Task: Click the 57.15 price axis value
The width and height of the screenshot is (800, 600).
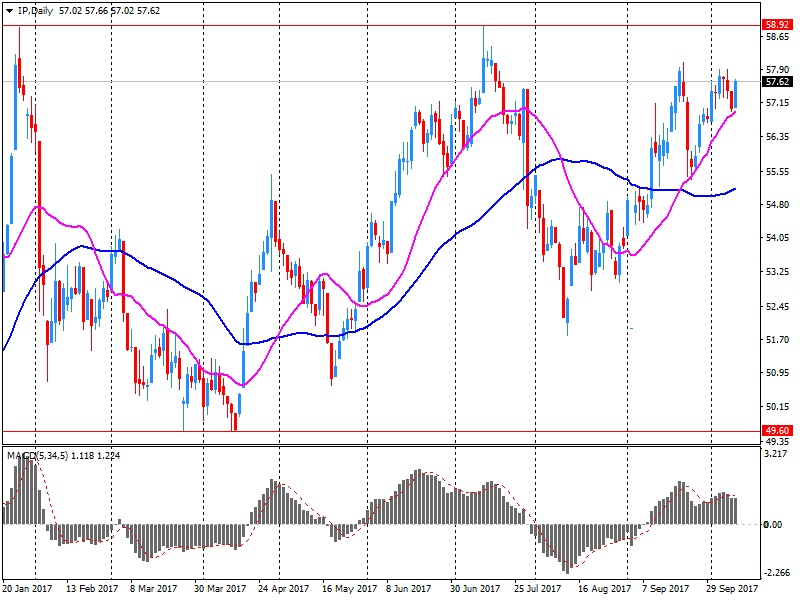Action: tap(777, 103)
